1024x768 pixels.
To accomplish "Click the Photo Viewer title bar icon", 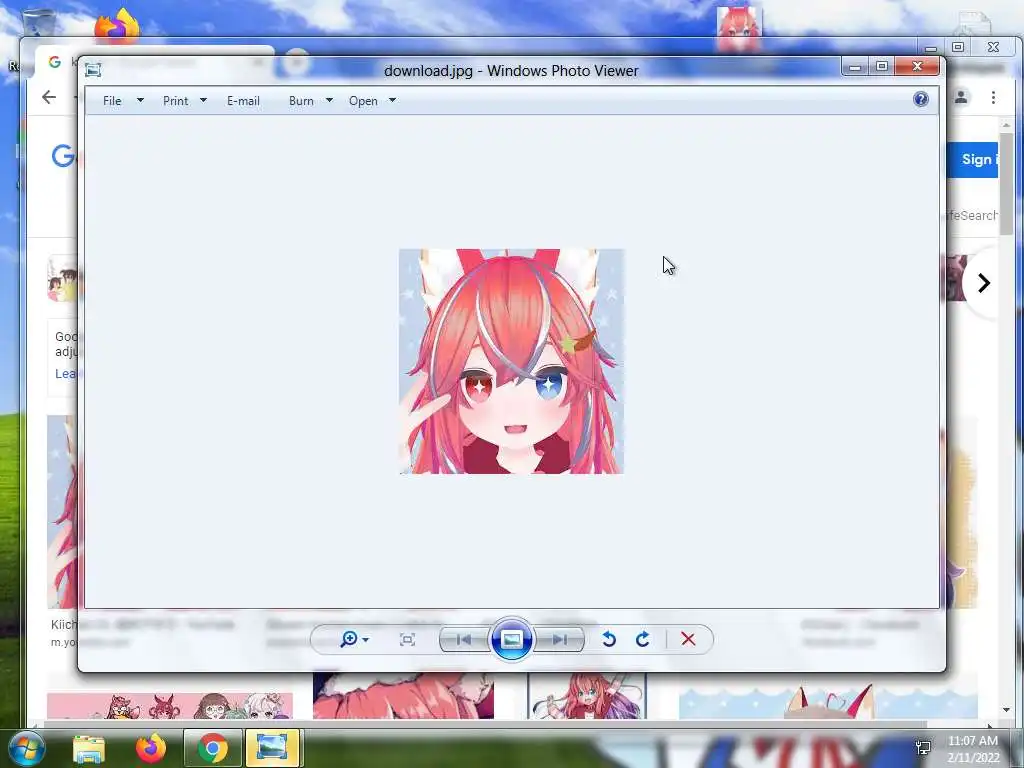I will tap(93, 70).
